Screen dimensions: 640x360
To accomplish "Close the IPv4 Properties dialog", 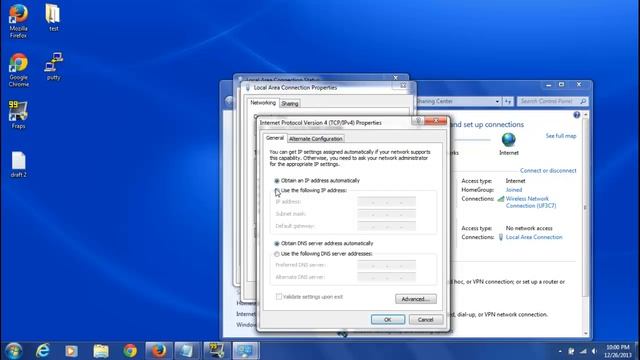I will (x=436, y=121).
